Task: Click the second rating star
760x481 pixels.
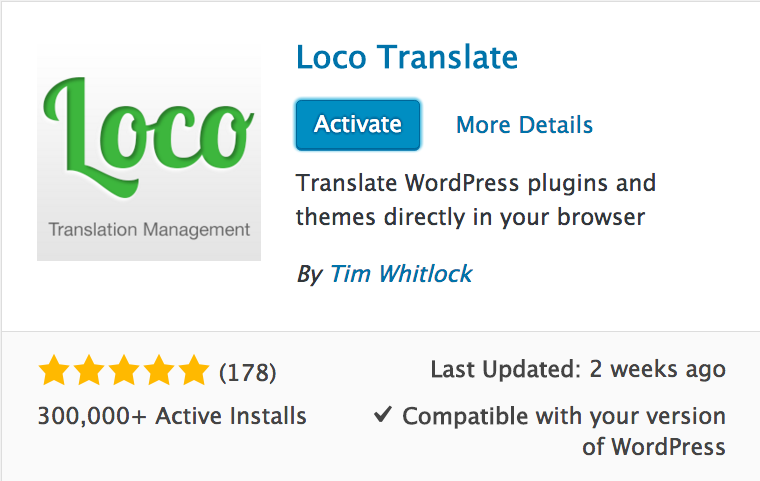Action: click(89, 372)
